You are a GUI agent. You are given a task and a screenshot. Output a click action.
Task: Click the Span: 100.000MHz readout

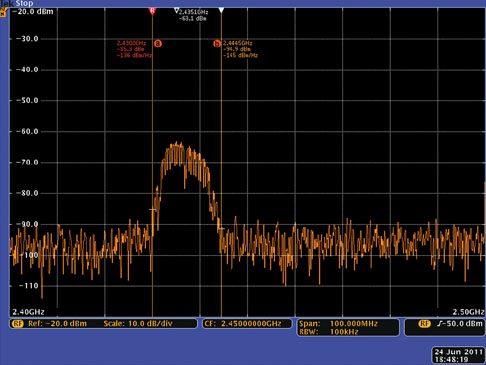point(338,324)
